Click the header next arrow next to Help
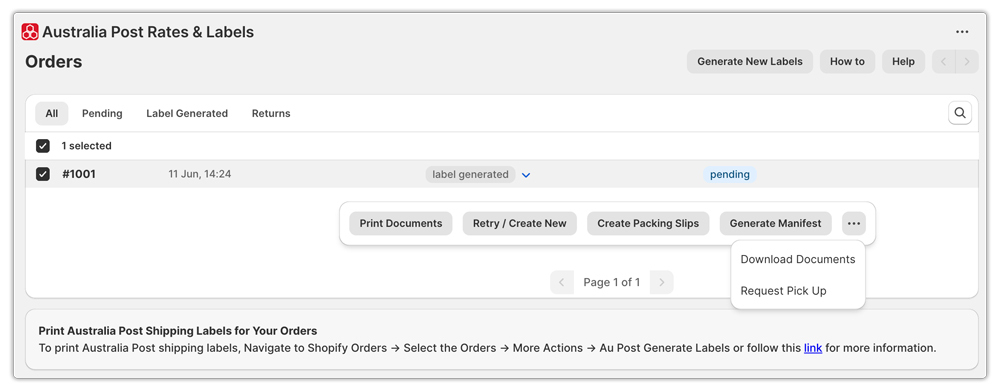The width and height of the screenshot is (1000, 392). 967,62
